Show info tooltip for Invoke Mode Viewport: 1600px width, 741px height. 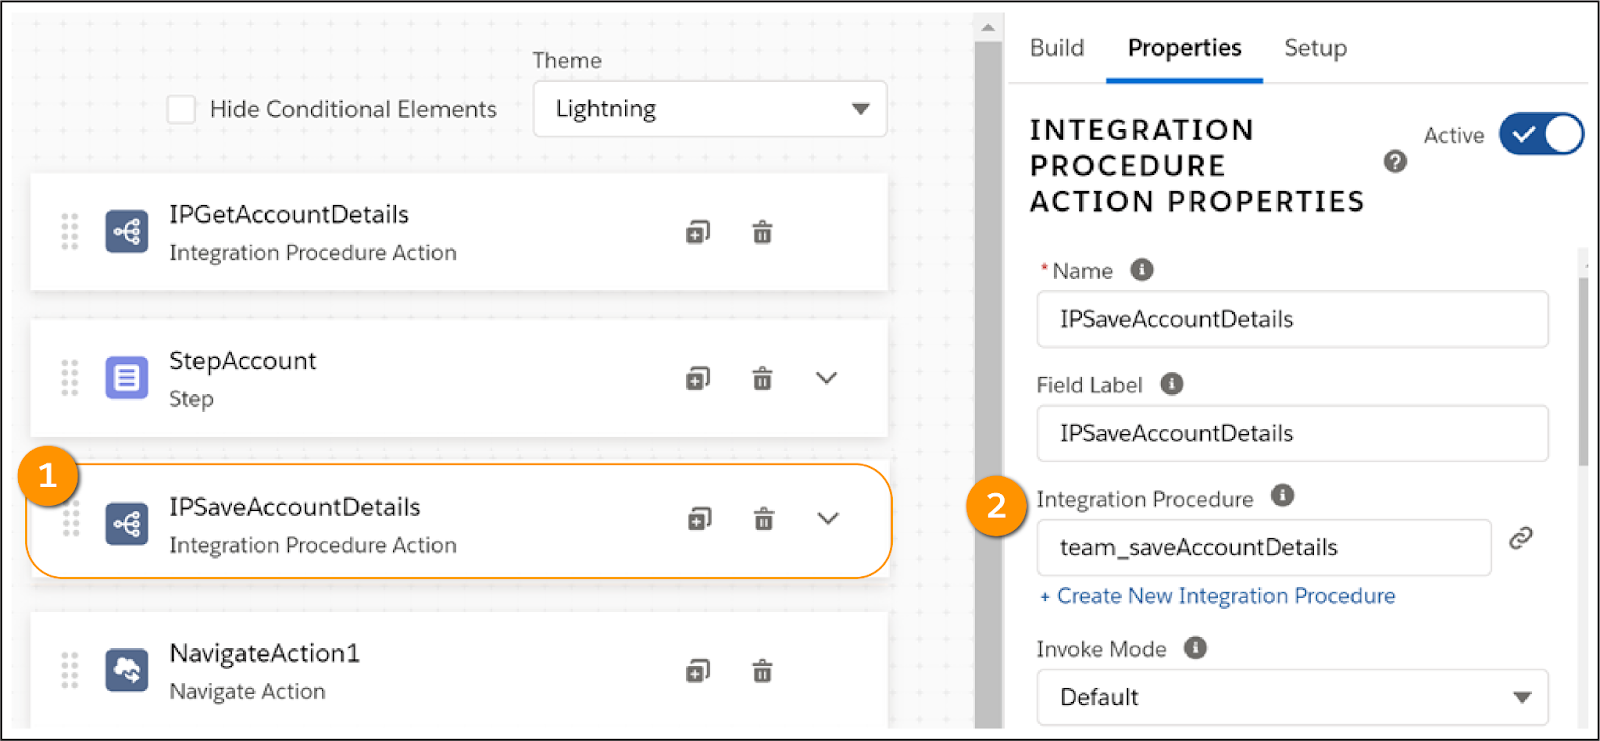pos(1195,648)
